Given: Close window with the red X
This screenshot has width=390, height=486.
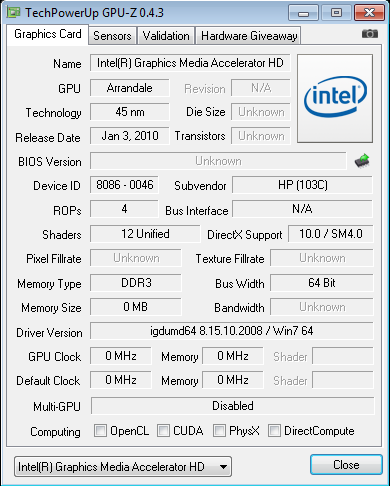Looking at the screenshot, I should coord(369,13).
